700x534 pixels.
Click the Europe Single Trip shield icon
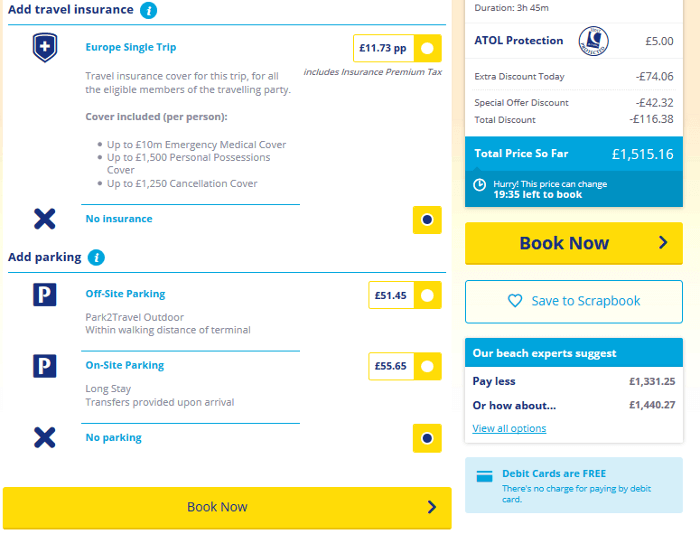(x=45, y=48)
